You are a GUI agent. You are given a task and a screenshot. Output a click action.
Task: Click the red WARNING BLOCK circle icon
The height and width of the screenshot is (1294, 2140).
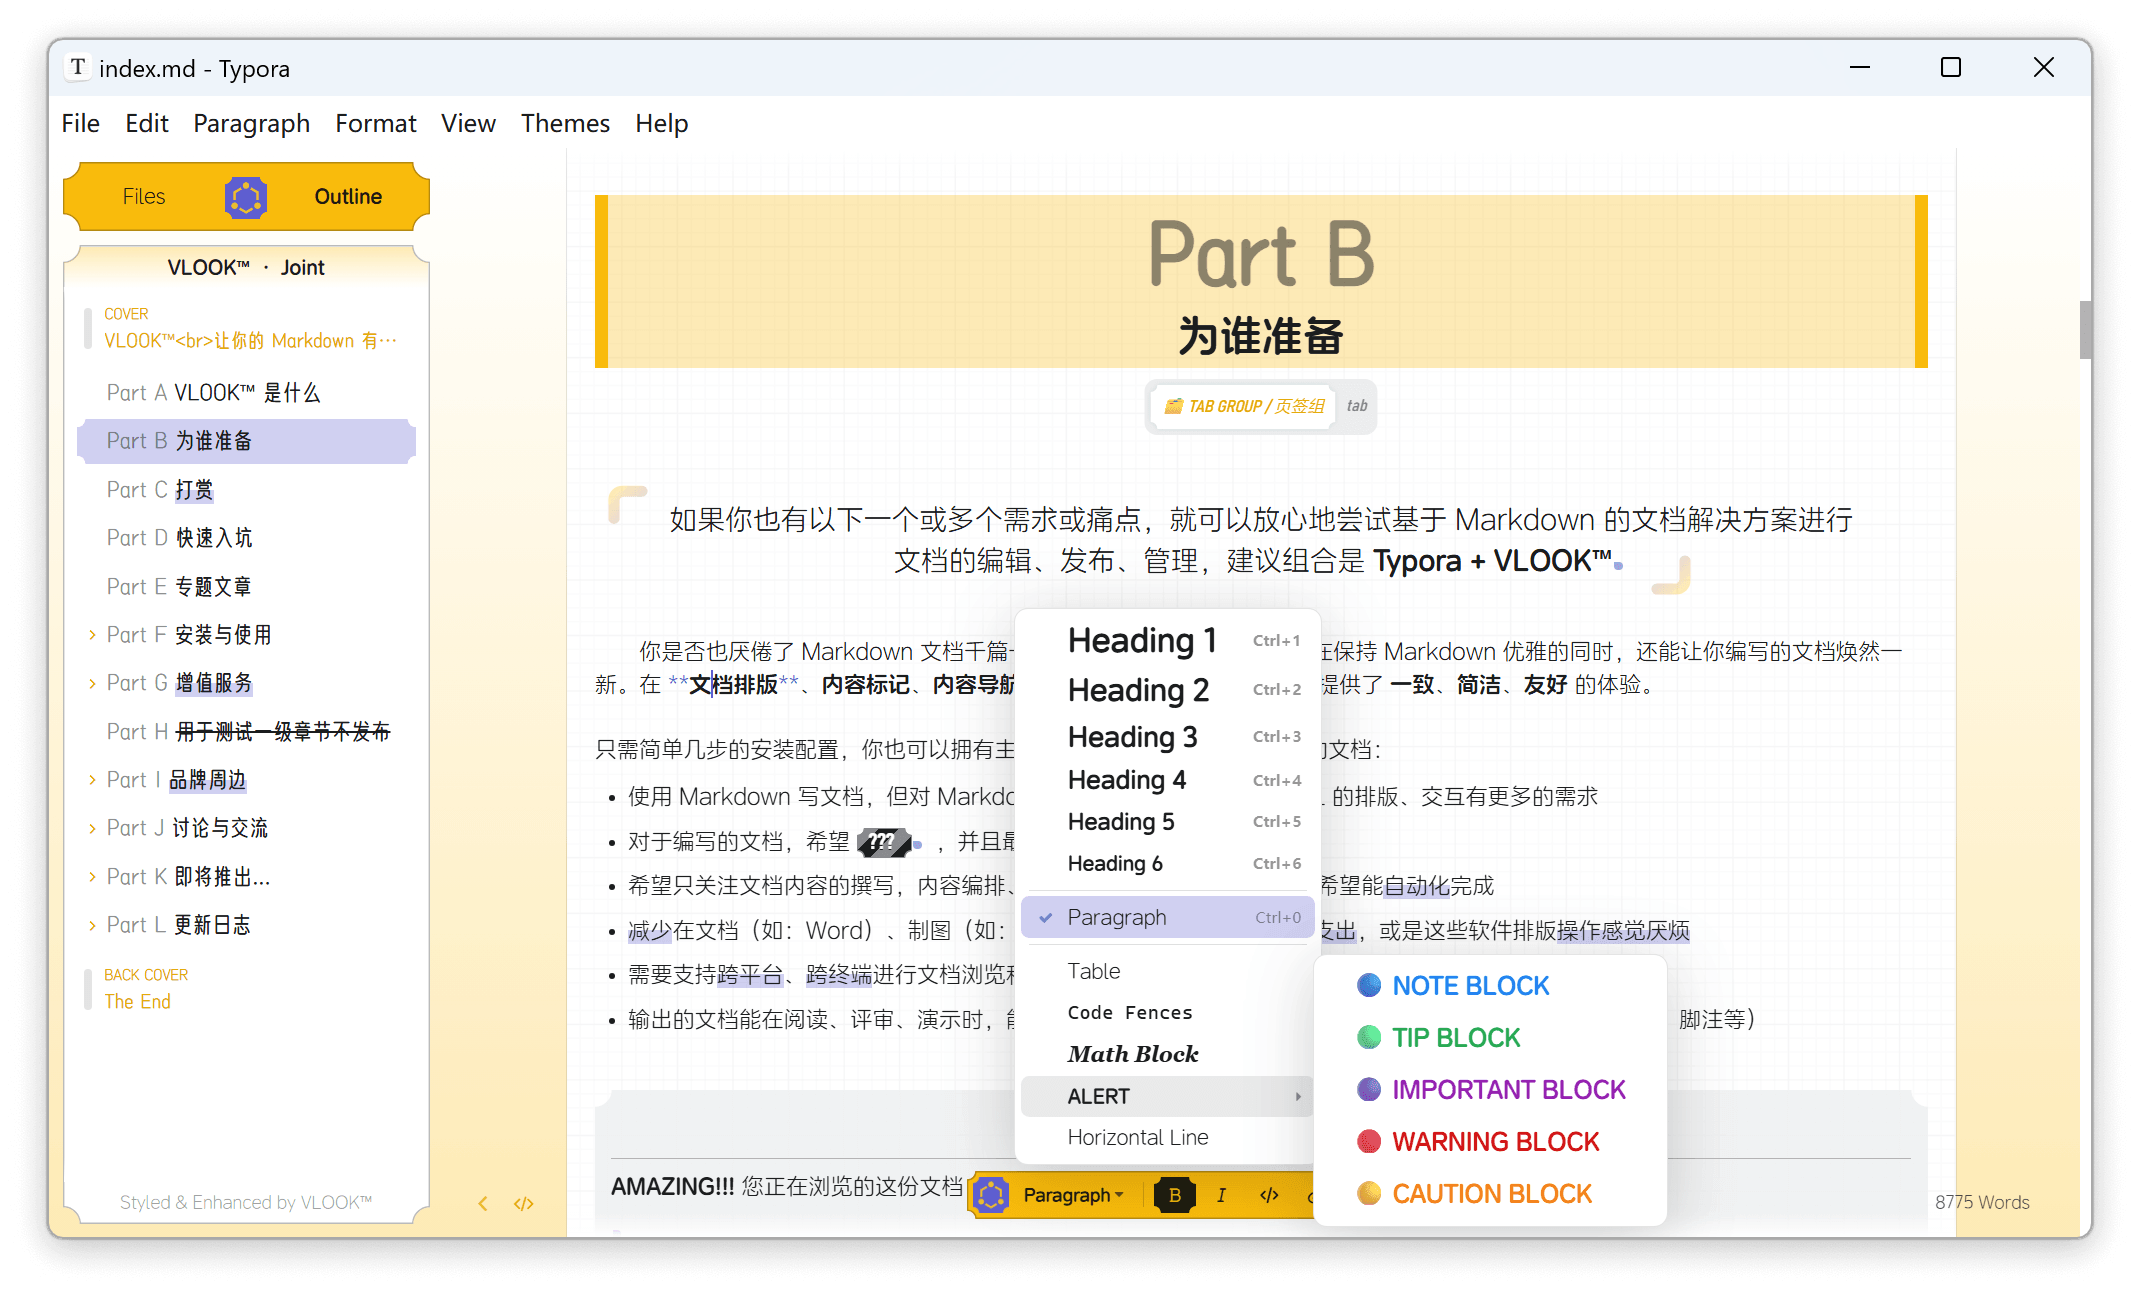point(1369,1141)
